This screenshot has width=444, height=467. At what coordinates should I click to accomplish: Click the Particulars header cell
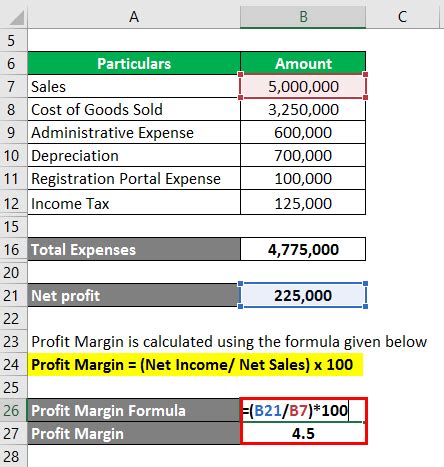134,63
